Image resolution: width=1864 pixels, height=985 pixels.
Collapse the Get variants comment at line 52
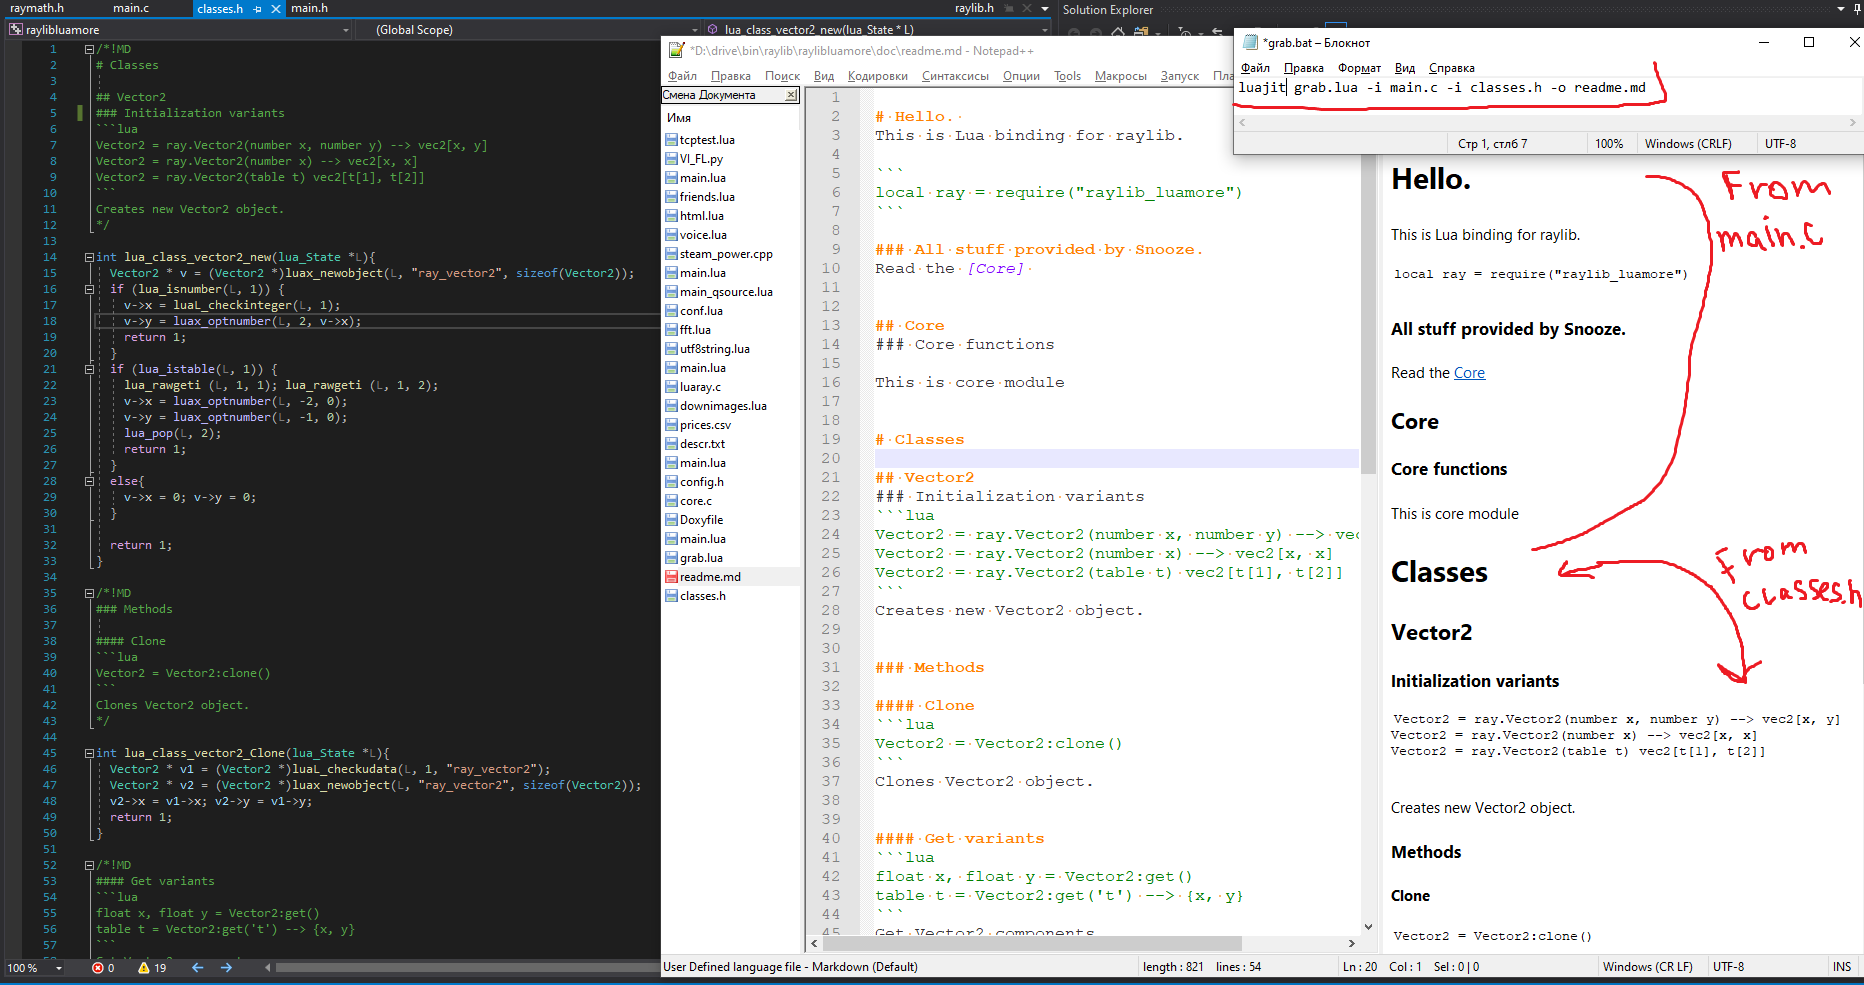(89, 865)
